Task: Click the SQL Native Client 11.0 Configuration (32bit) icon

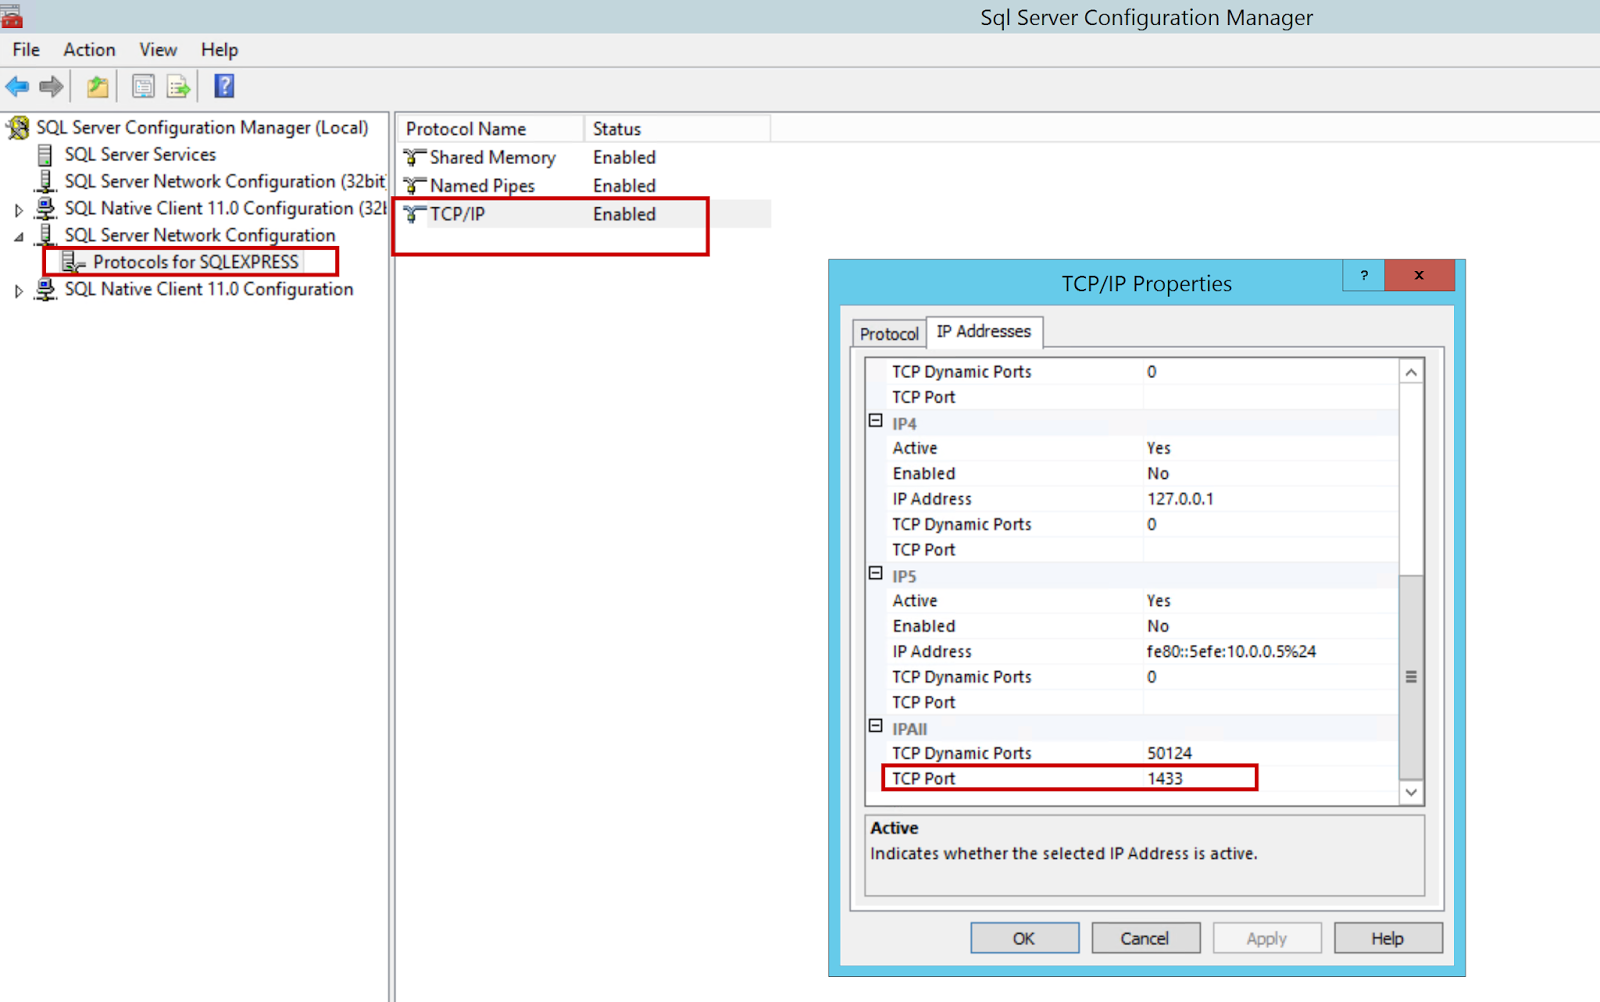Action: tap(46, 208)
